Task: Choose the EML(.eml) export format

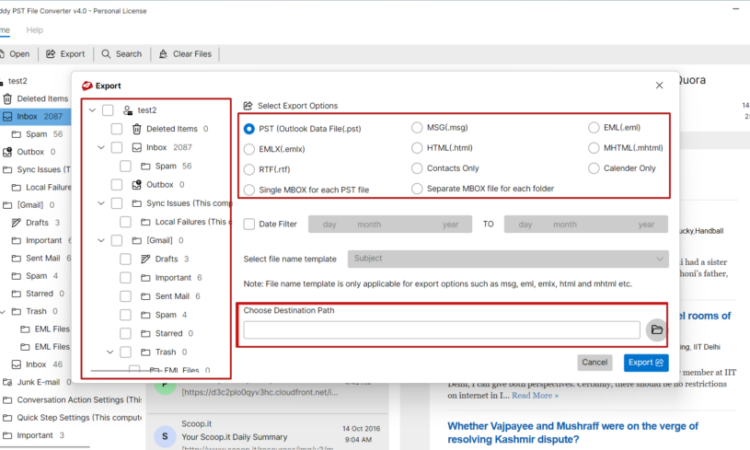Action: (x=594, y=128)
